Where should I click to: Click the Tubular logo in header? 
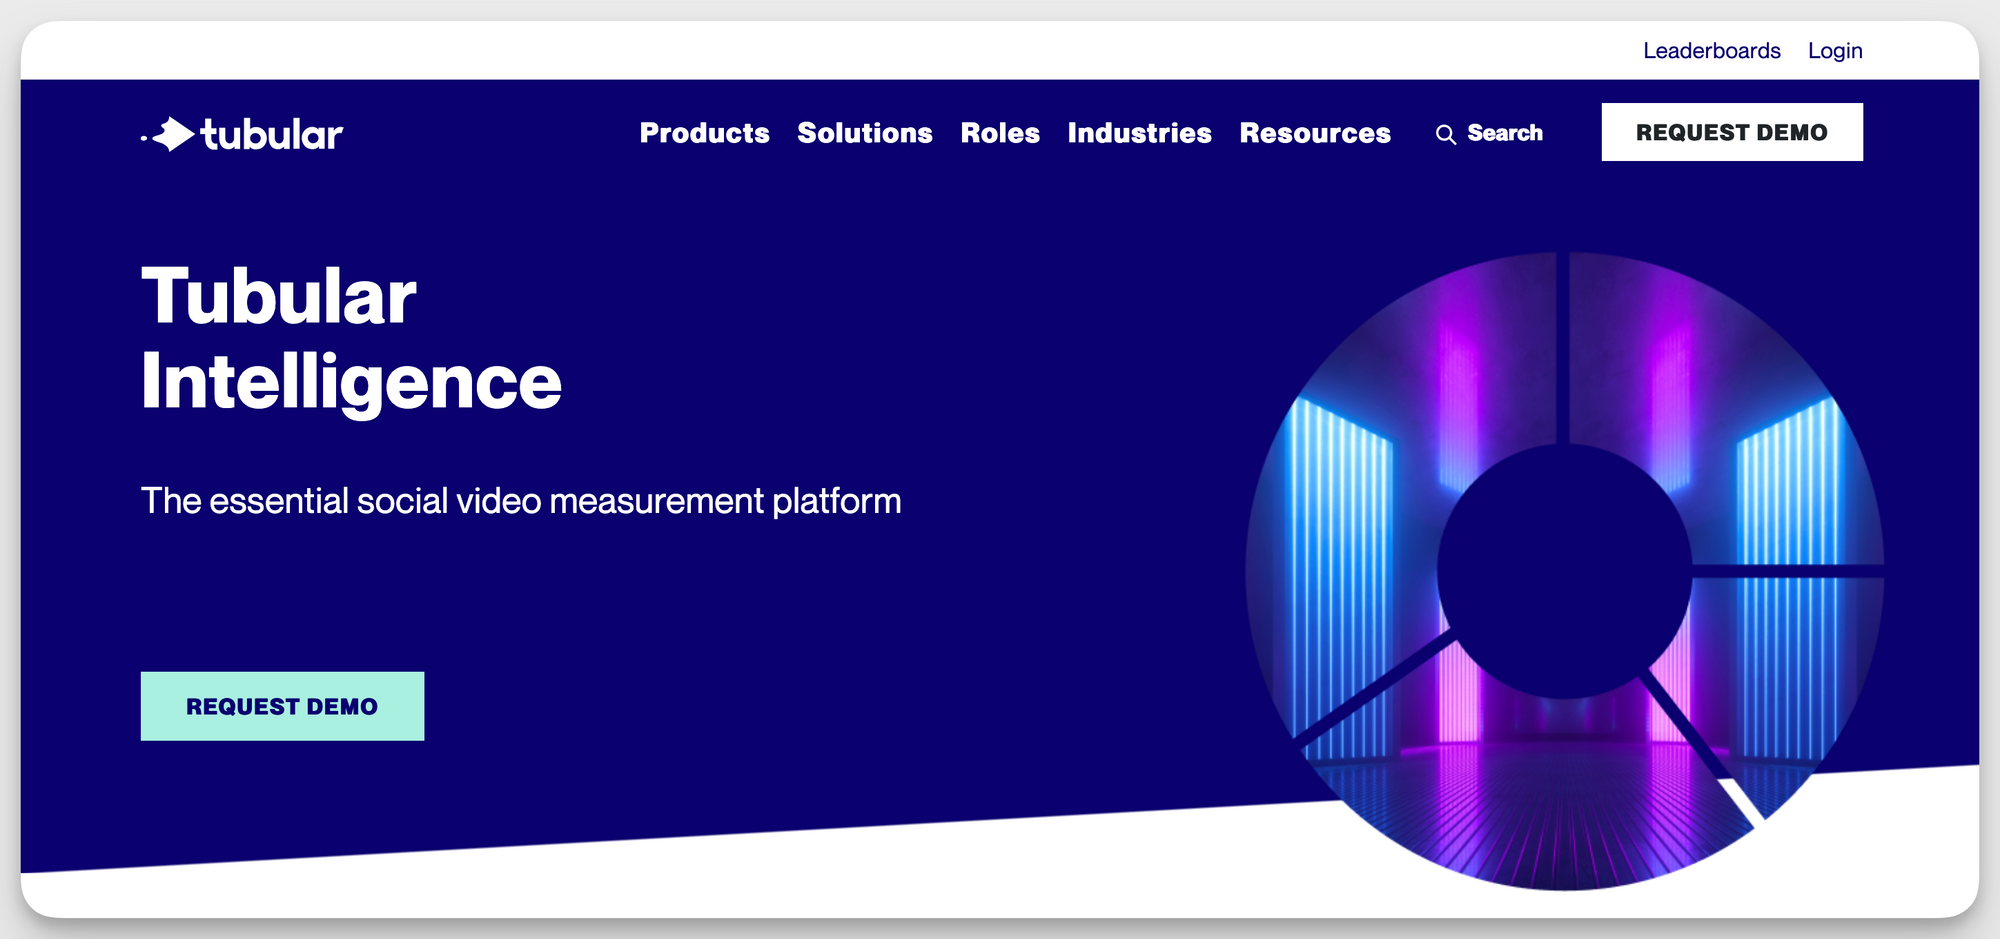242,134
